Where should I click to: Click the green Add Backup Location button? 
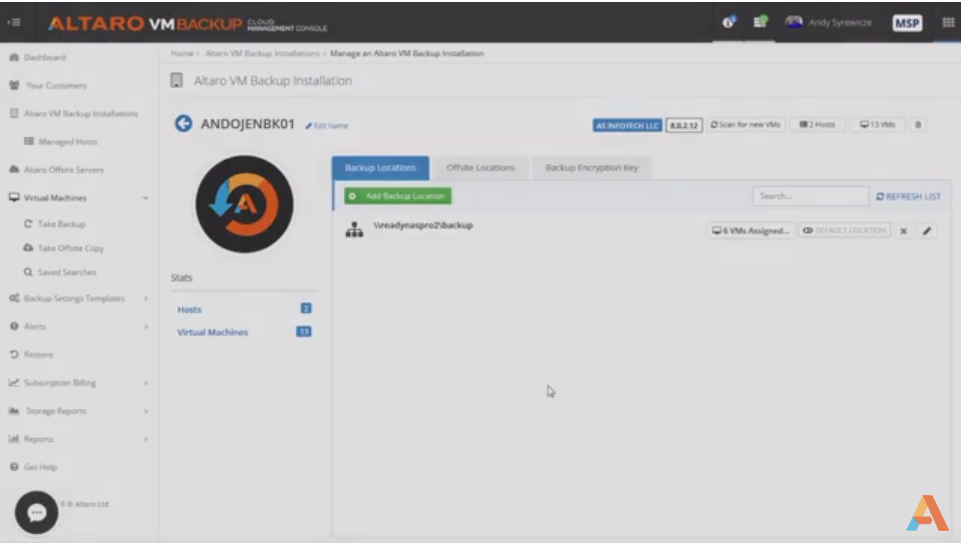tap(397, 196)
